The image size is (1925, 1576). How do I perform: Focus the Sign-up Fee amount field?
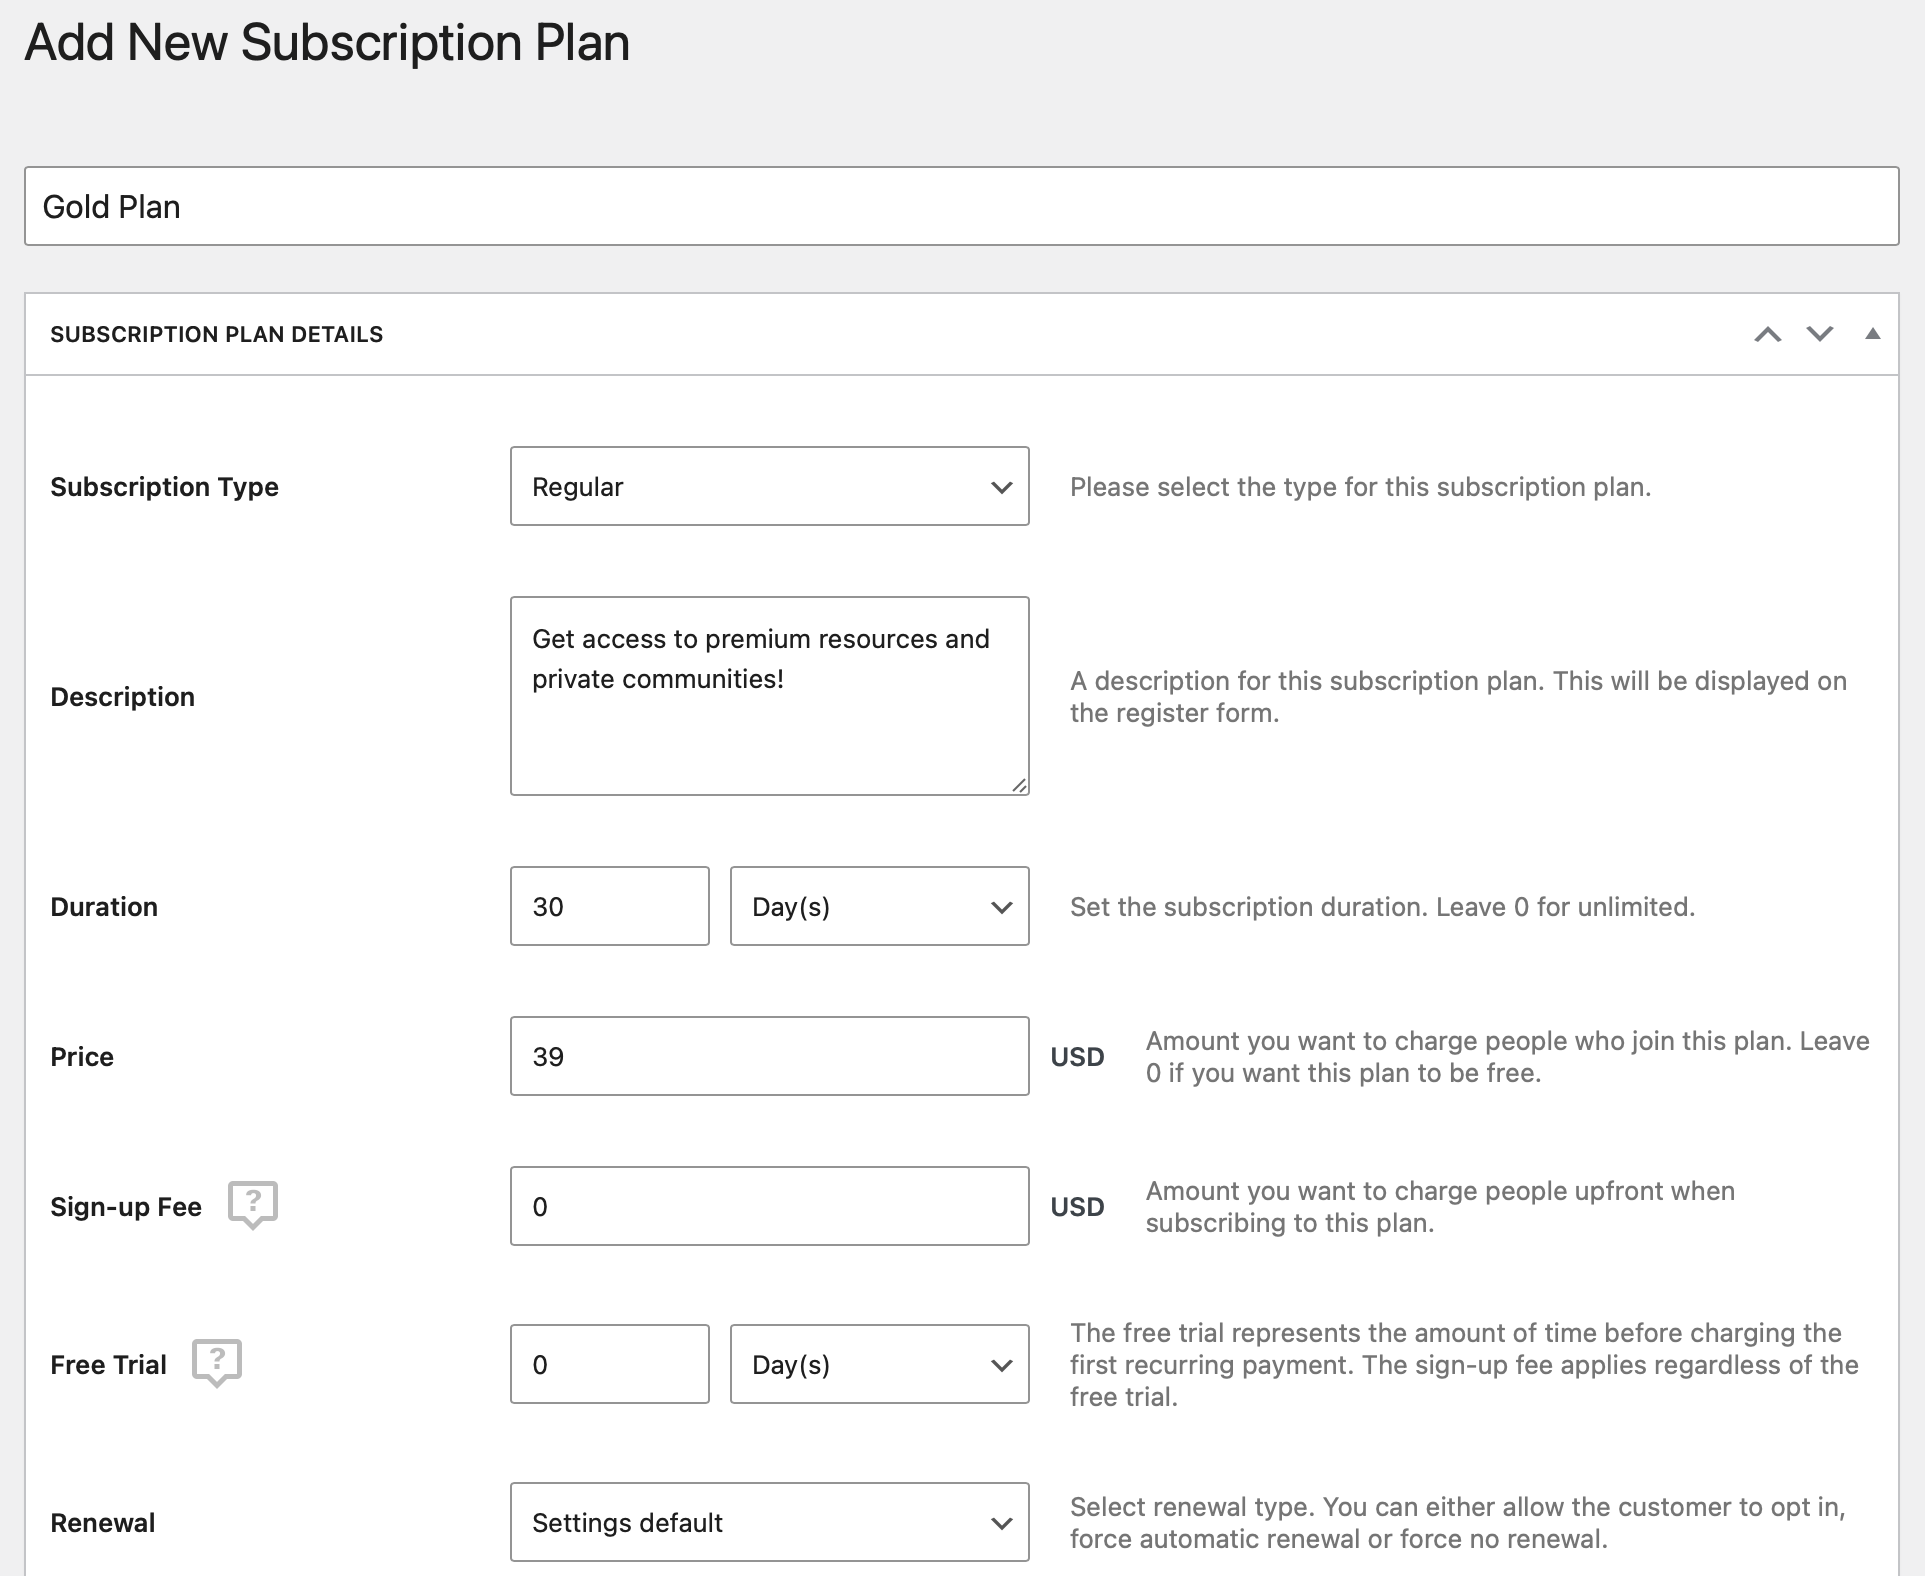[770, 1206]
